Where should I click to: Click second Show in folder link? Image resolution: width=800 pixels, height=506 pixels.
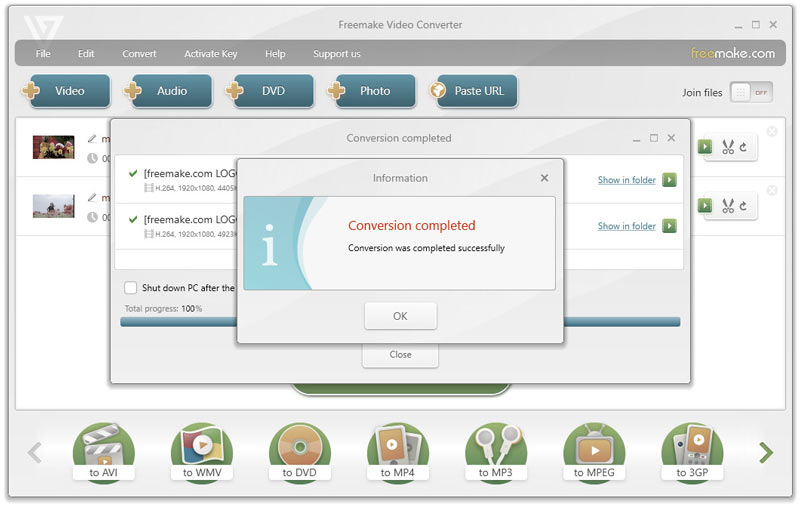tap(627, 226)
